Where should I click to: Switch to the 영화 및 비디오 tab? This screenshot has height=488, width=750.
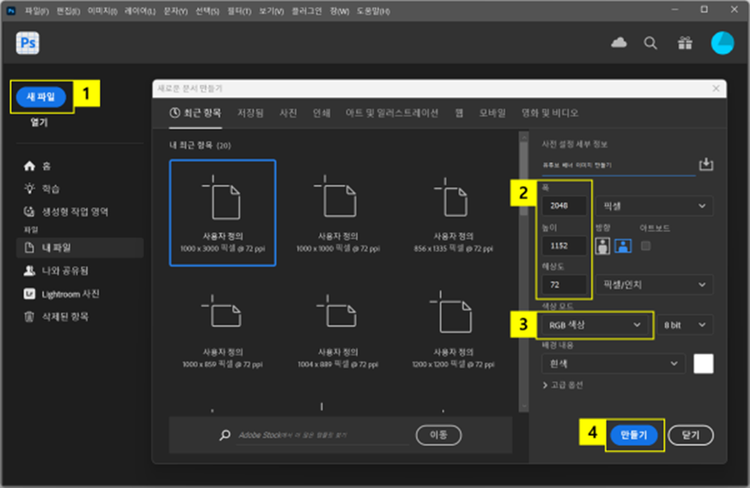[x=550, y=113]
